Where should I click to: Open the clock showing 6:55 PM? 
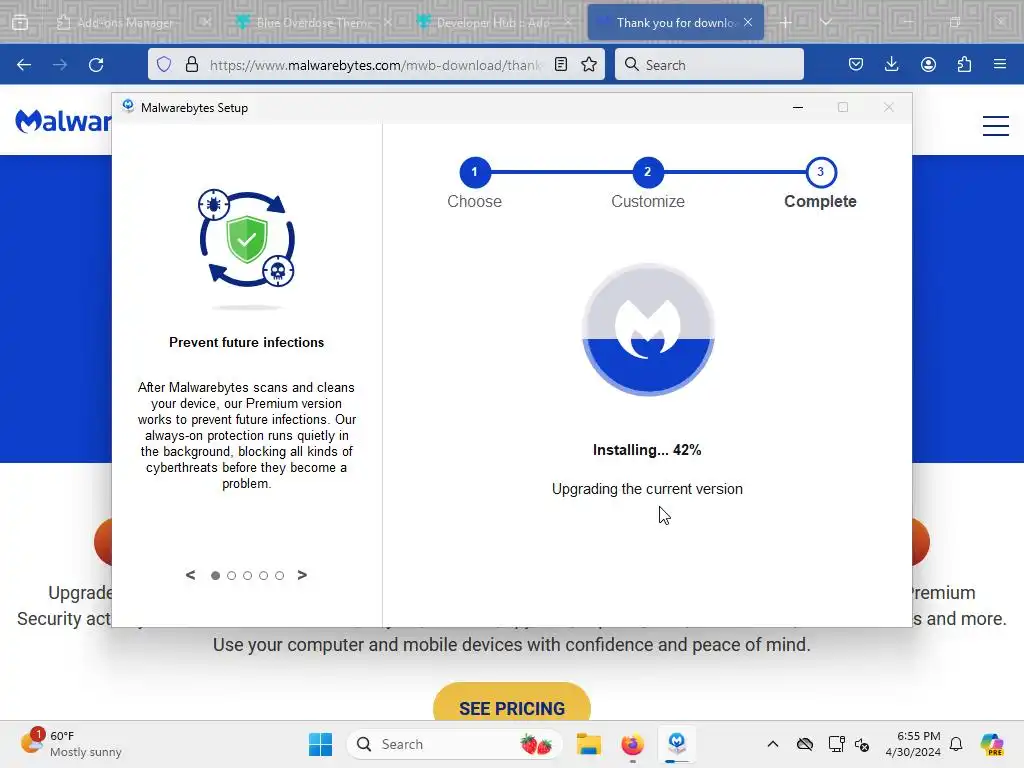pos(913,744)
